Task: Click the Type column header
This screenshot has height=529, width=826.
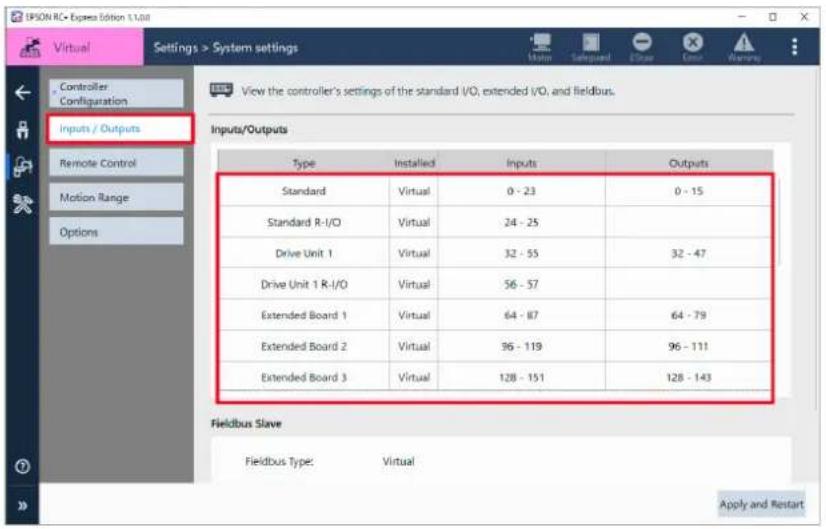Action: coord(303,163)
